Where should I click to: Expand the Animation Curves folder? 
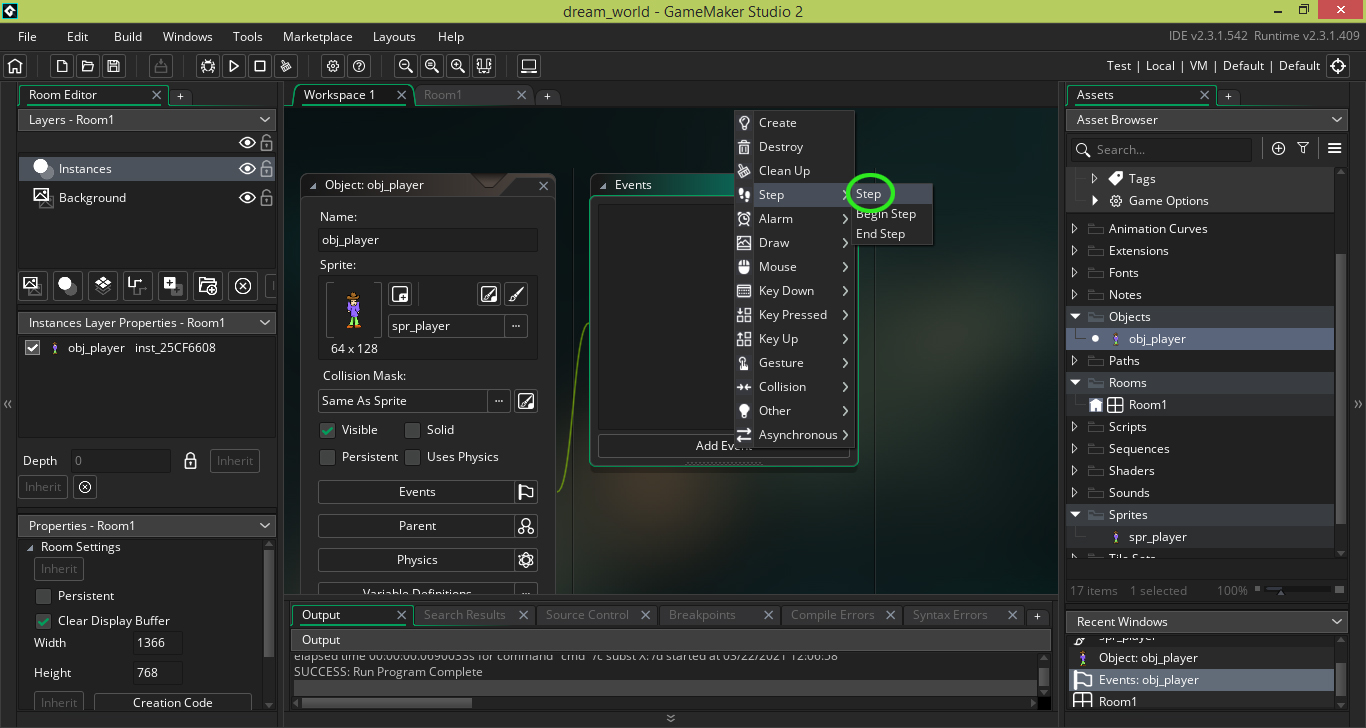tap(1075, 229)
